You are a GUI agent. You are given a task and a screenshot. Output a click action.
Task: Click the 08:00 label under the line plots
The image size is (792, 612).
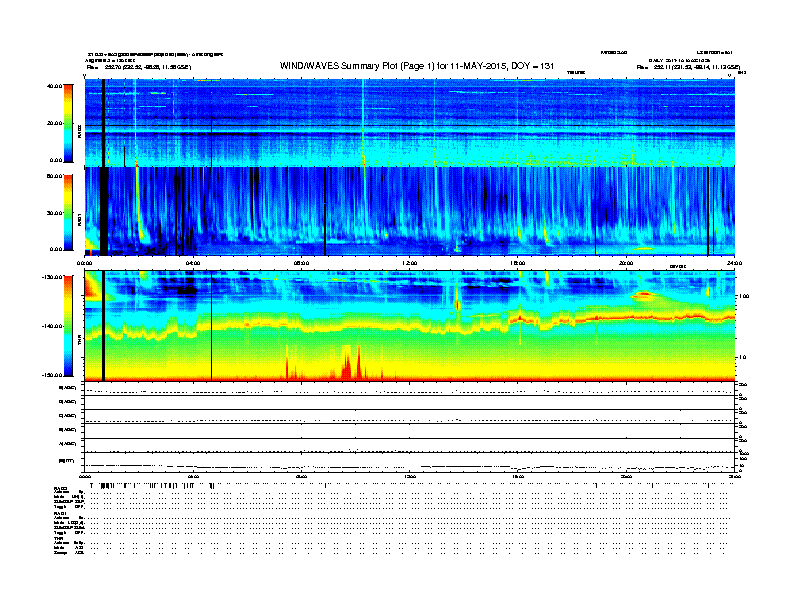[302, 476]
